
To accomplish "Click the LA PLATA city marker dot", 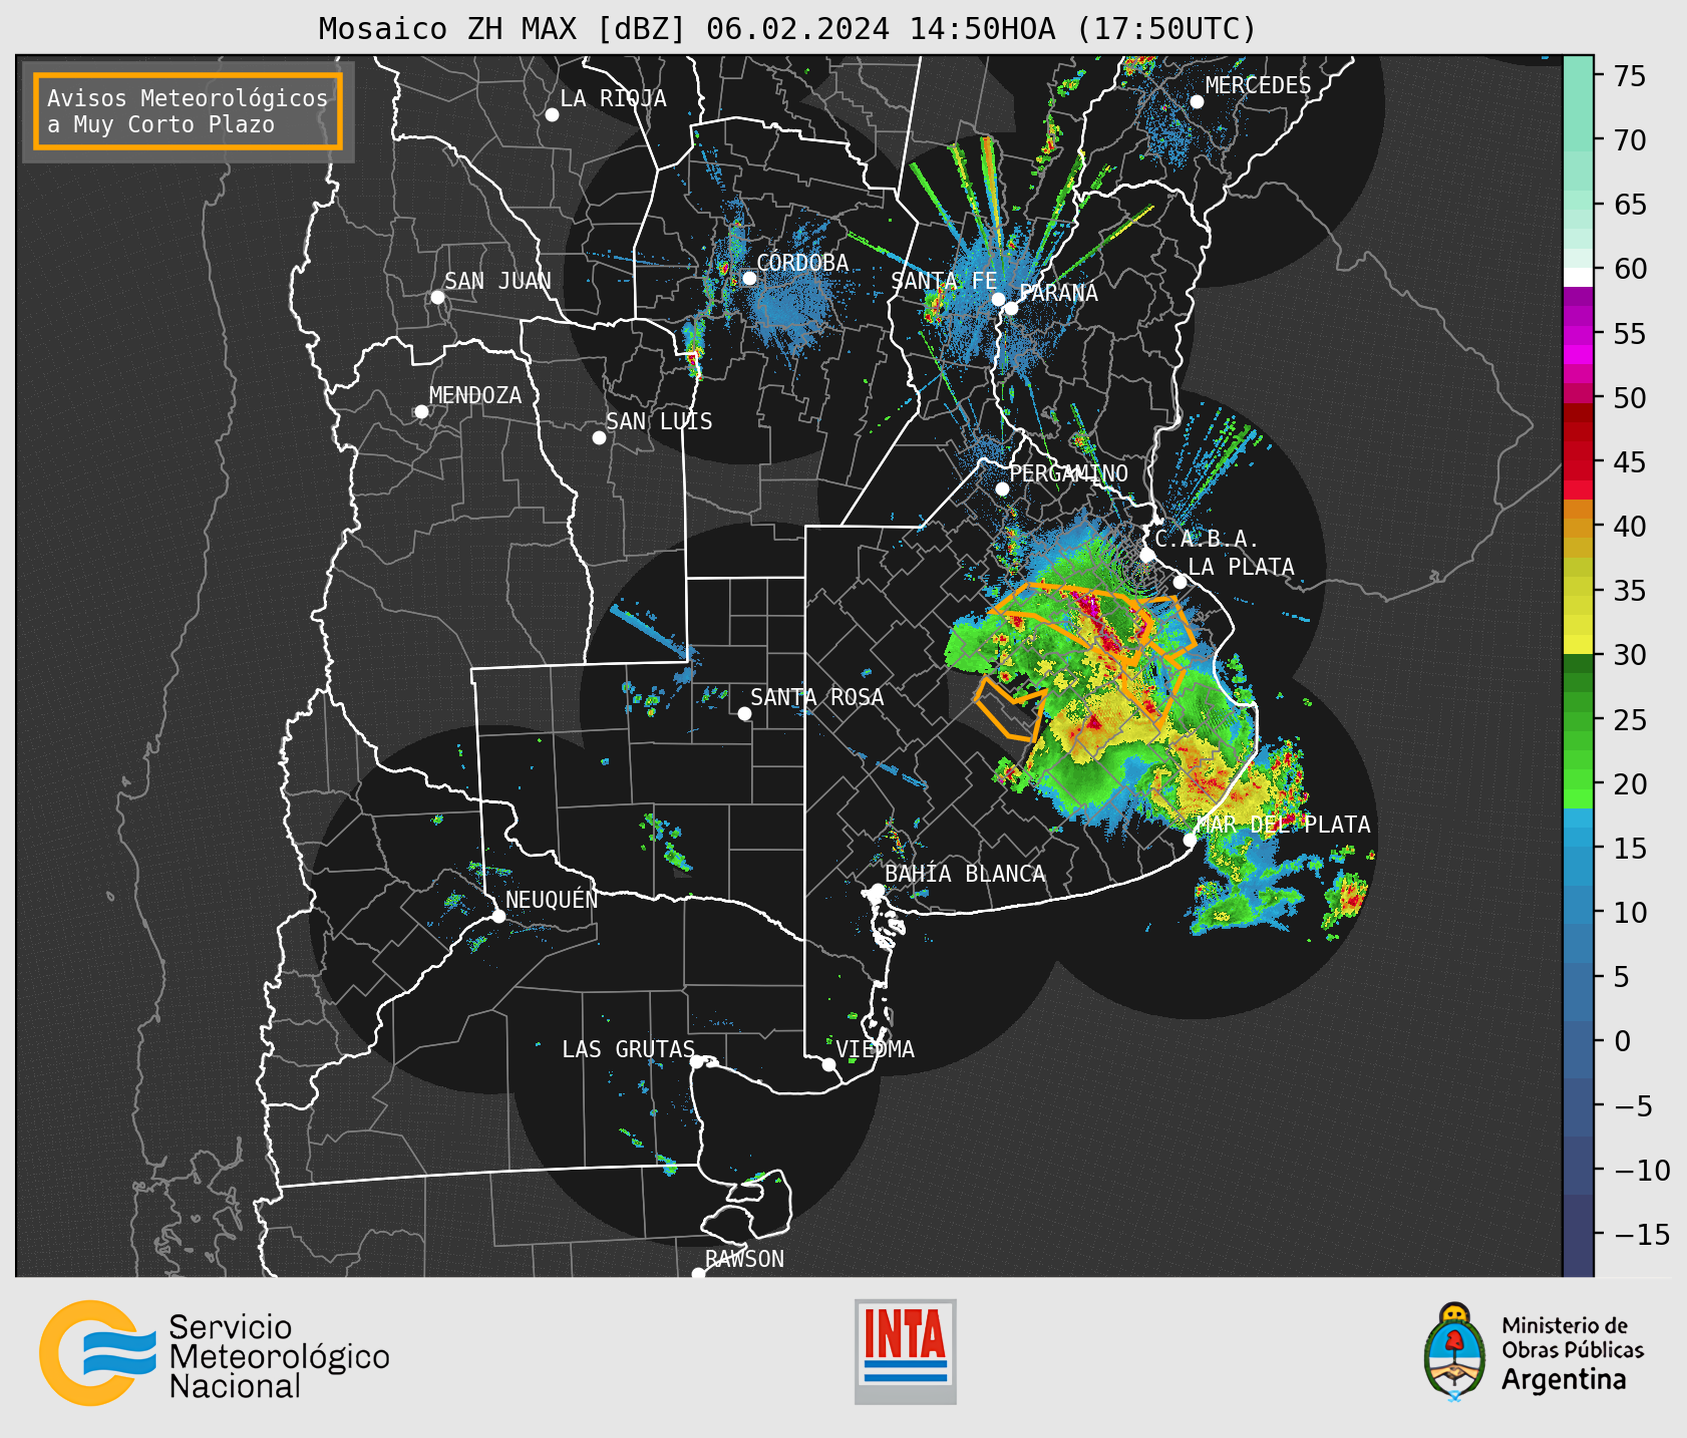I will pyautogui.click(x=1180, y=581).
